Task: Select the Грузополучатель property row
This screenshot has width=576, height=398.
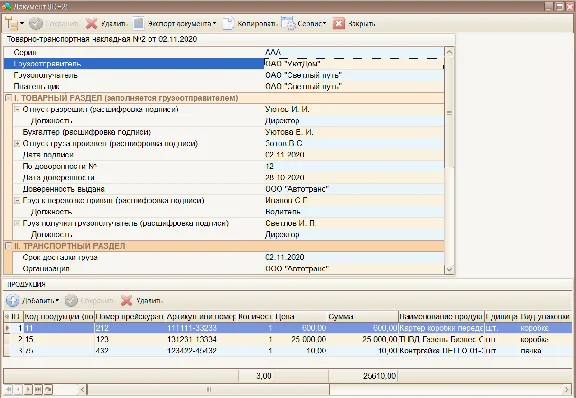Action: 224,75
